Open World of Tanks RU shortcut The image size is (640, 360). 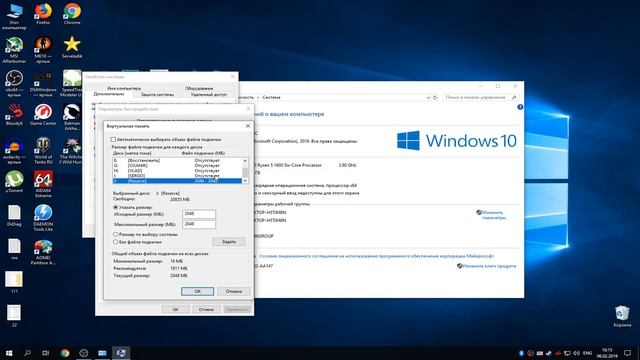click(x=43, y=150)
